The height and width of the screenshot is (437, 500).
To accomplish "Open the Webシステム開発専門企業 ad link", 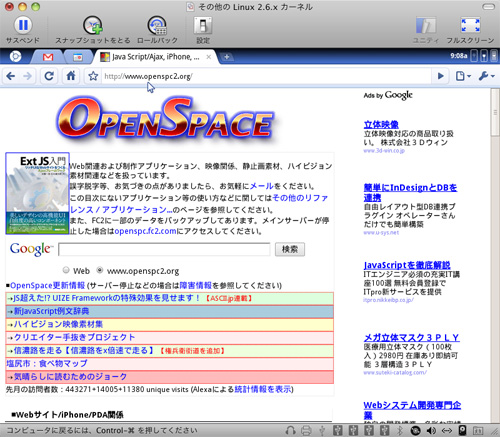I will click(412, 410).
